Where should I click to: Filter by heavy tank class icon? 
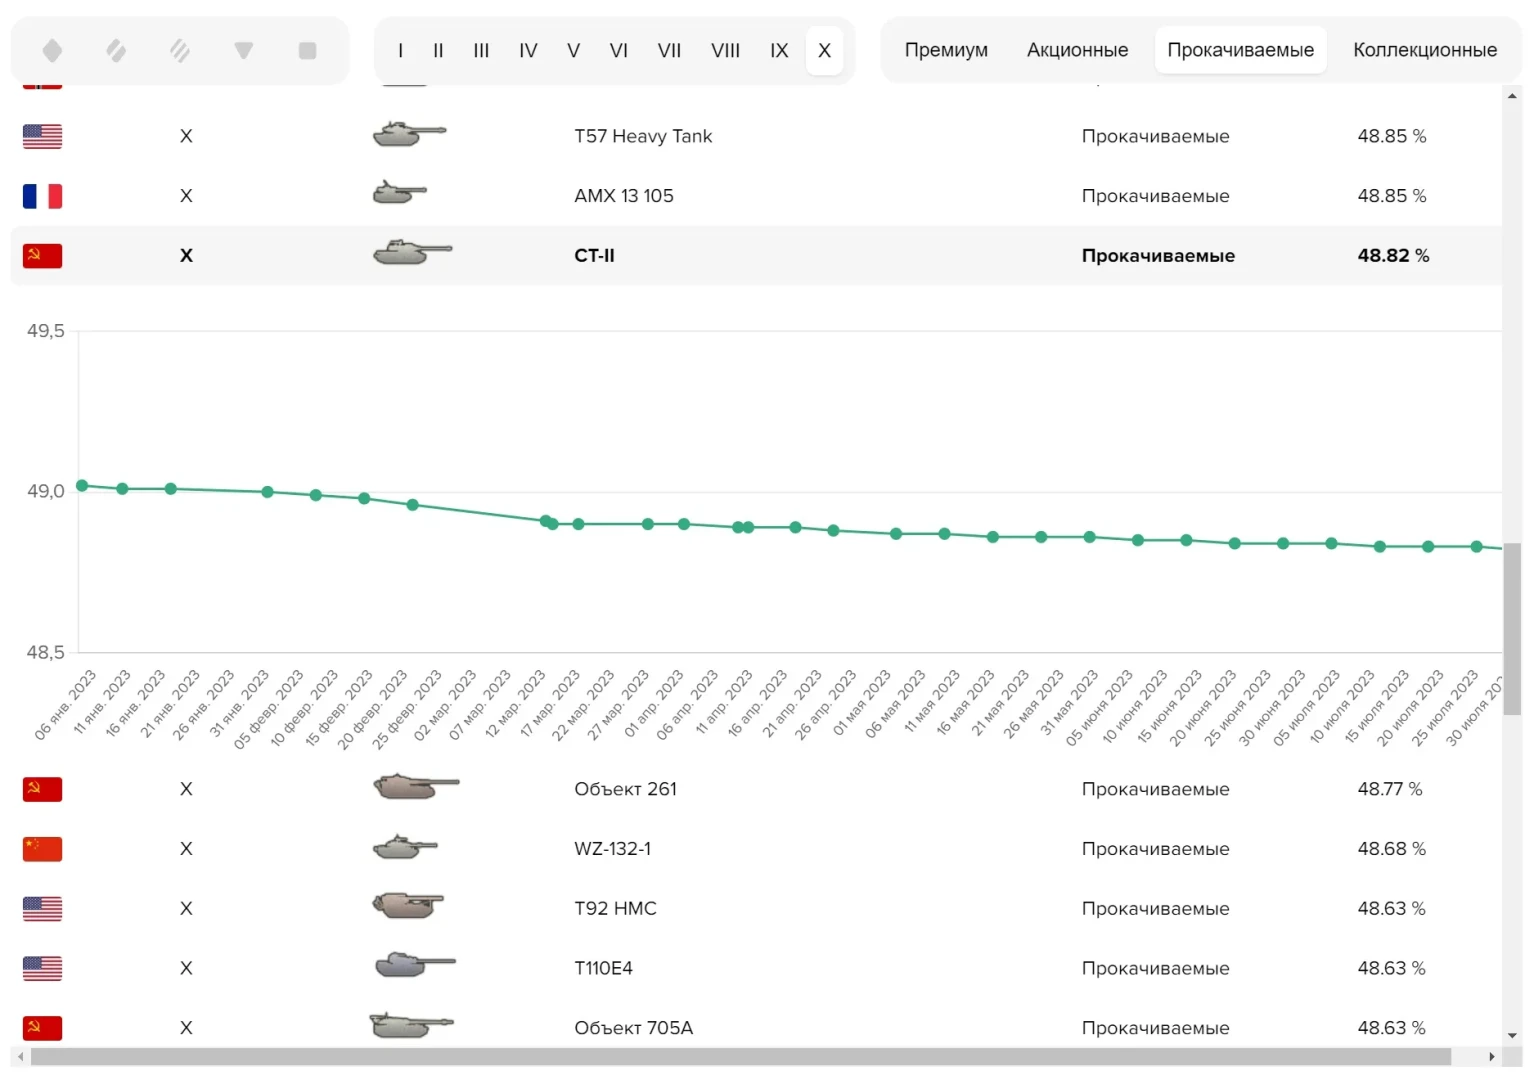point(180,50)
